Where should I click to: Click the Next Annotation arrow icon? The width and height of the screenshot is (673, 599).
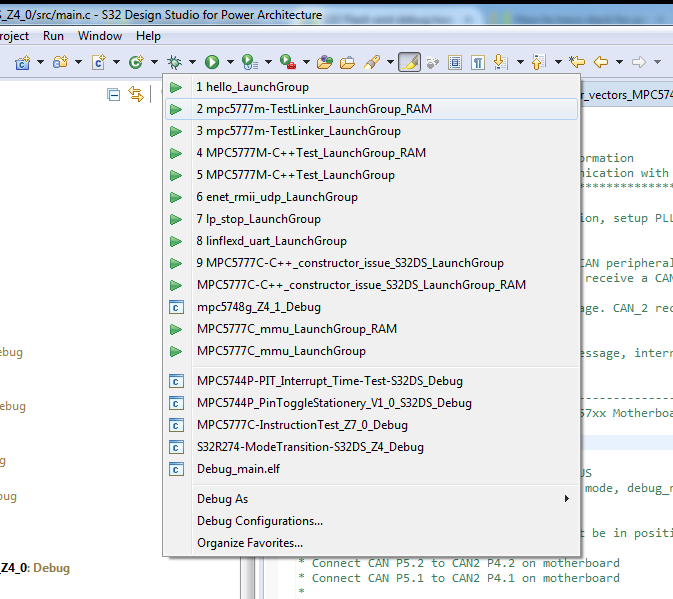coord(501,63)
